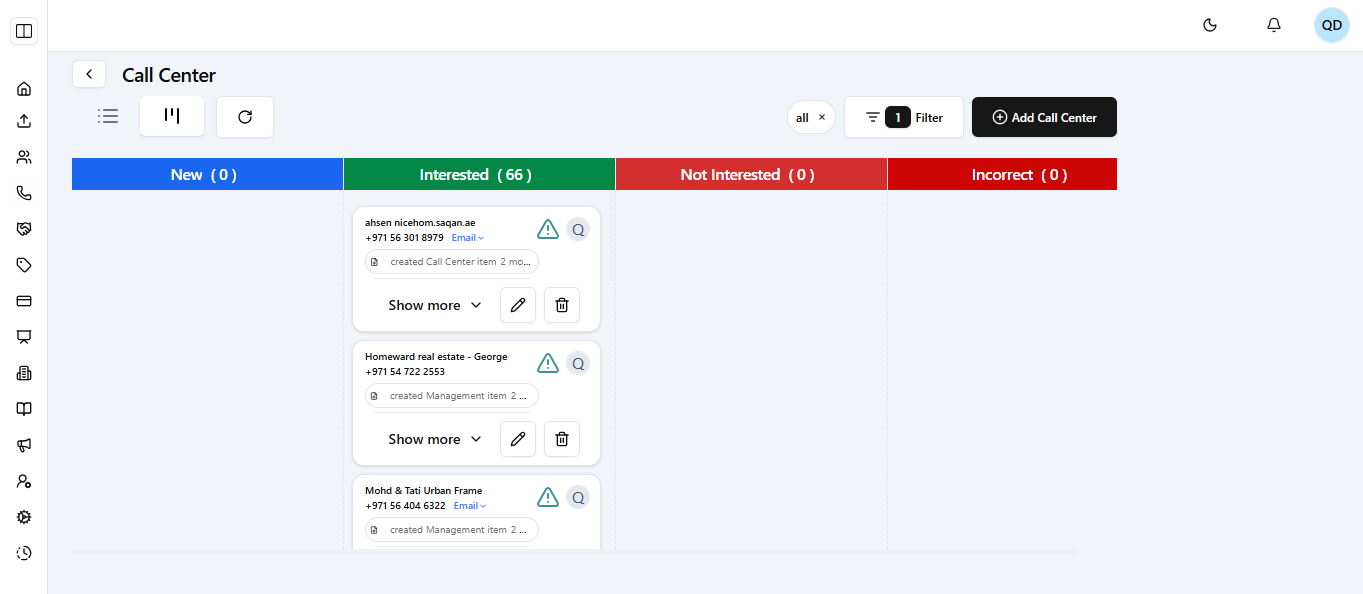The image size is (1363, 594).
Task: Open the user settings icon in sidebar
Action: [x=24, y=481]
